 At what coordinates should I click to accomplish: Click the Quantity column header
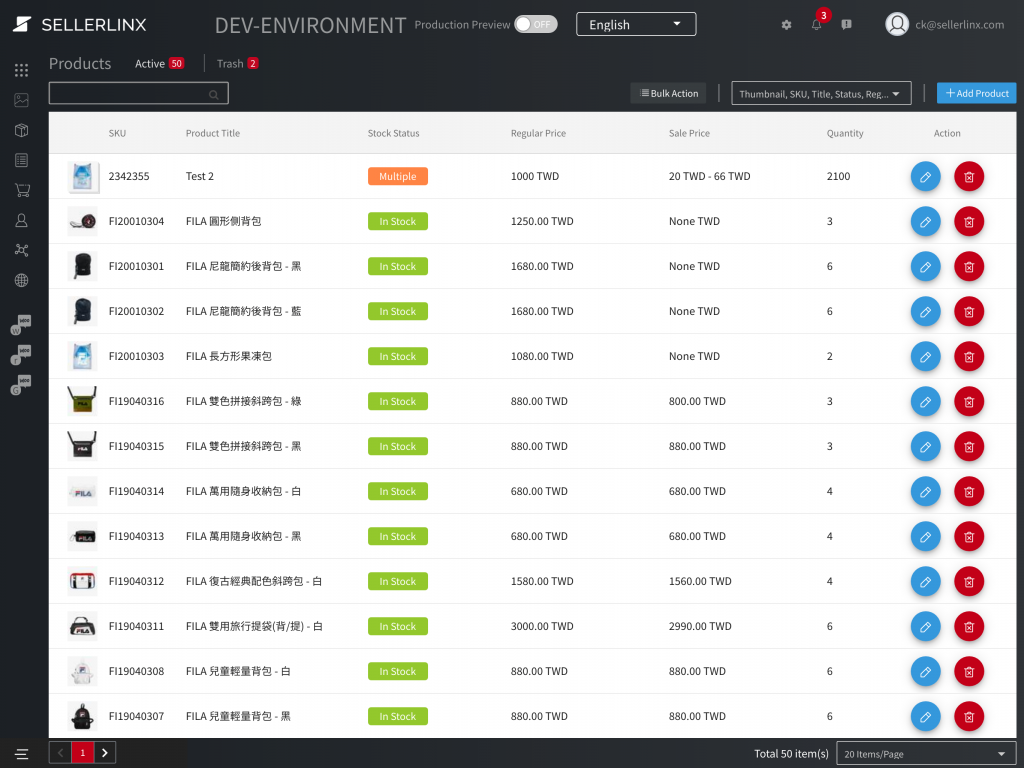pos(845,133)
